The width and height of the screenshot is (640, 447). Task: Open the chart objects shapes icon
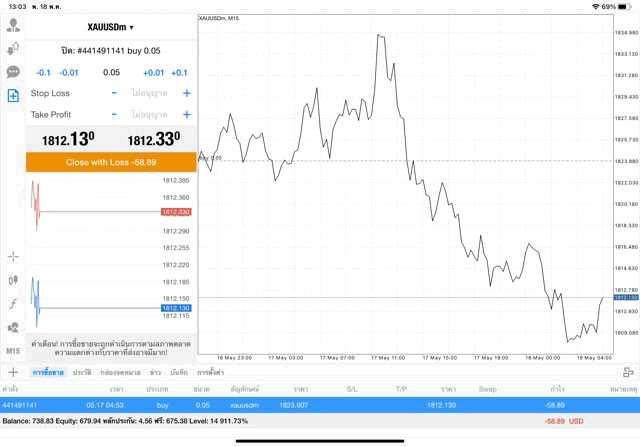tap(13, 327)
